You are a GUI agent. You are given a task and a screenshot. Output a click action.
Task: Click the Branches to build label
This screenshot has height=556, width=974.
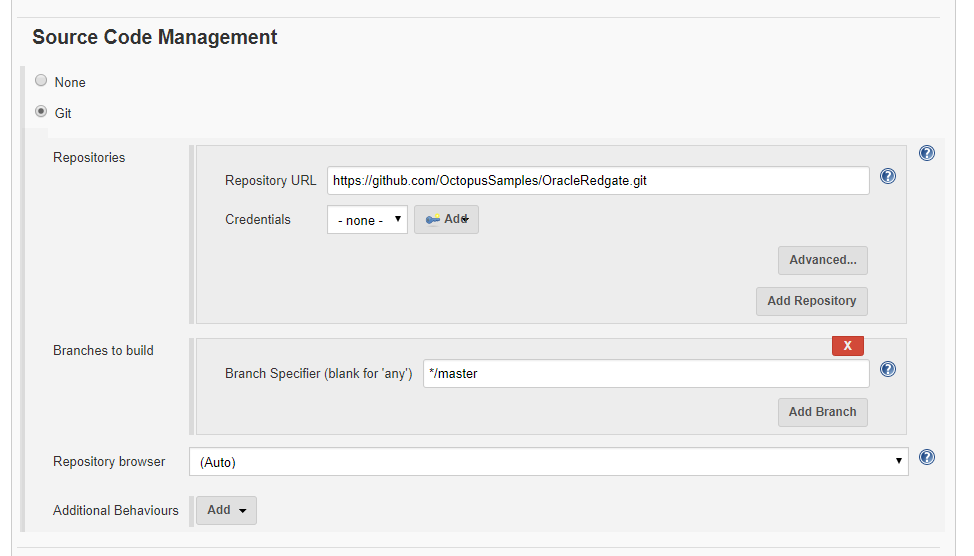(x=103, y=350)
